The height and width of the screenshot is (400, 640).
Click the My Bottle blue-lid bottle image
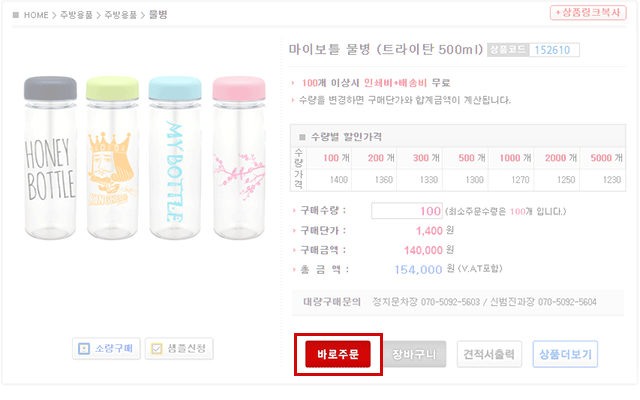pos(175,158)
